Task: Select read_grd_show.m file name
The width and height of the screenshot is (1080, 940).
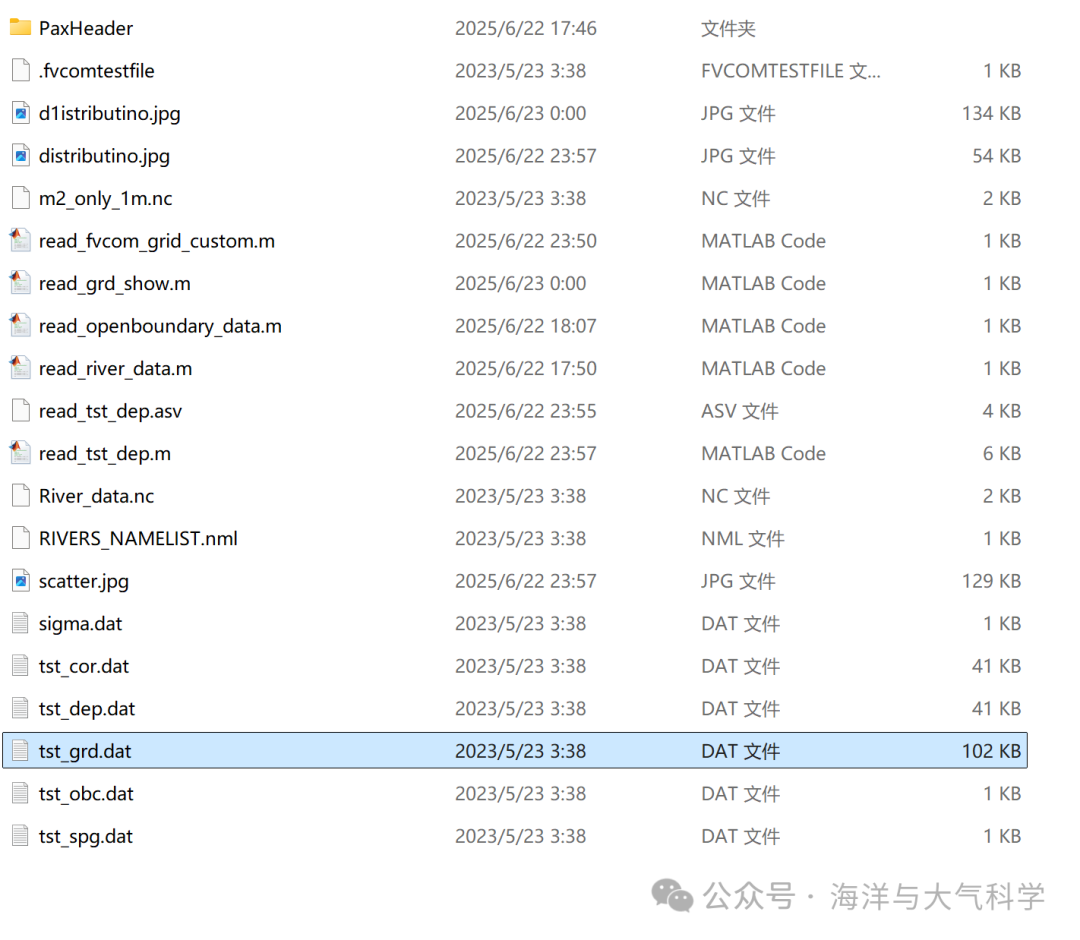Action: tap(114, 283)
